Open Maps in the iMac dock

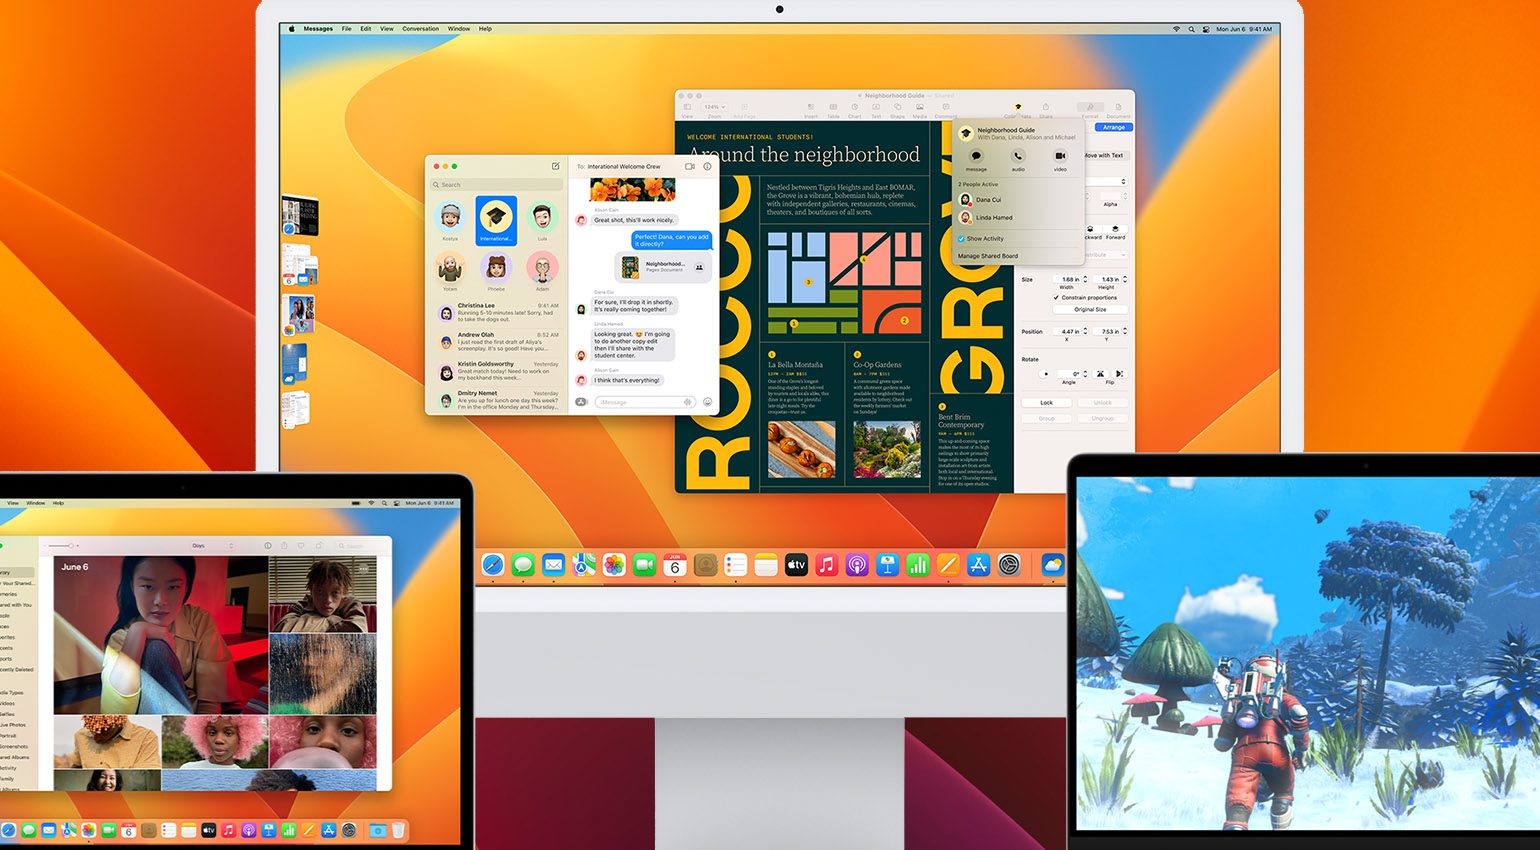(x=584, y=565)
